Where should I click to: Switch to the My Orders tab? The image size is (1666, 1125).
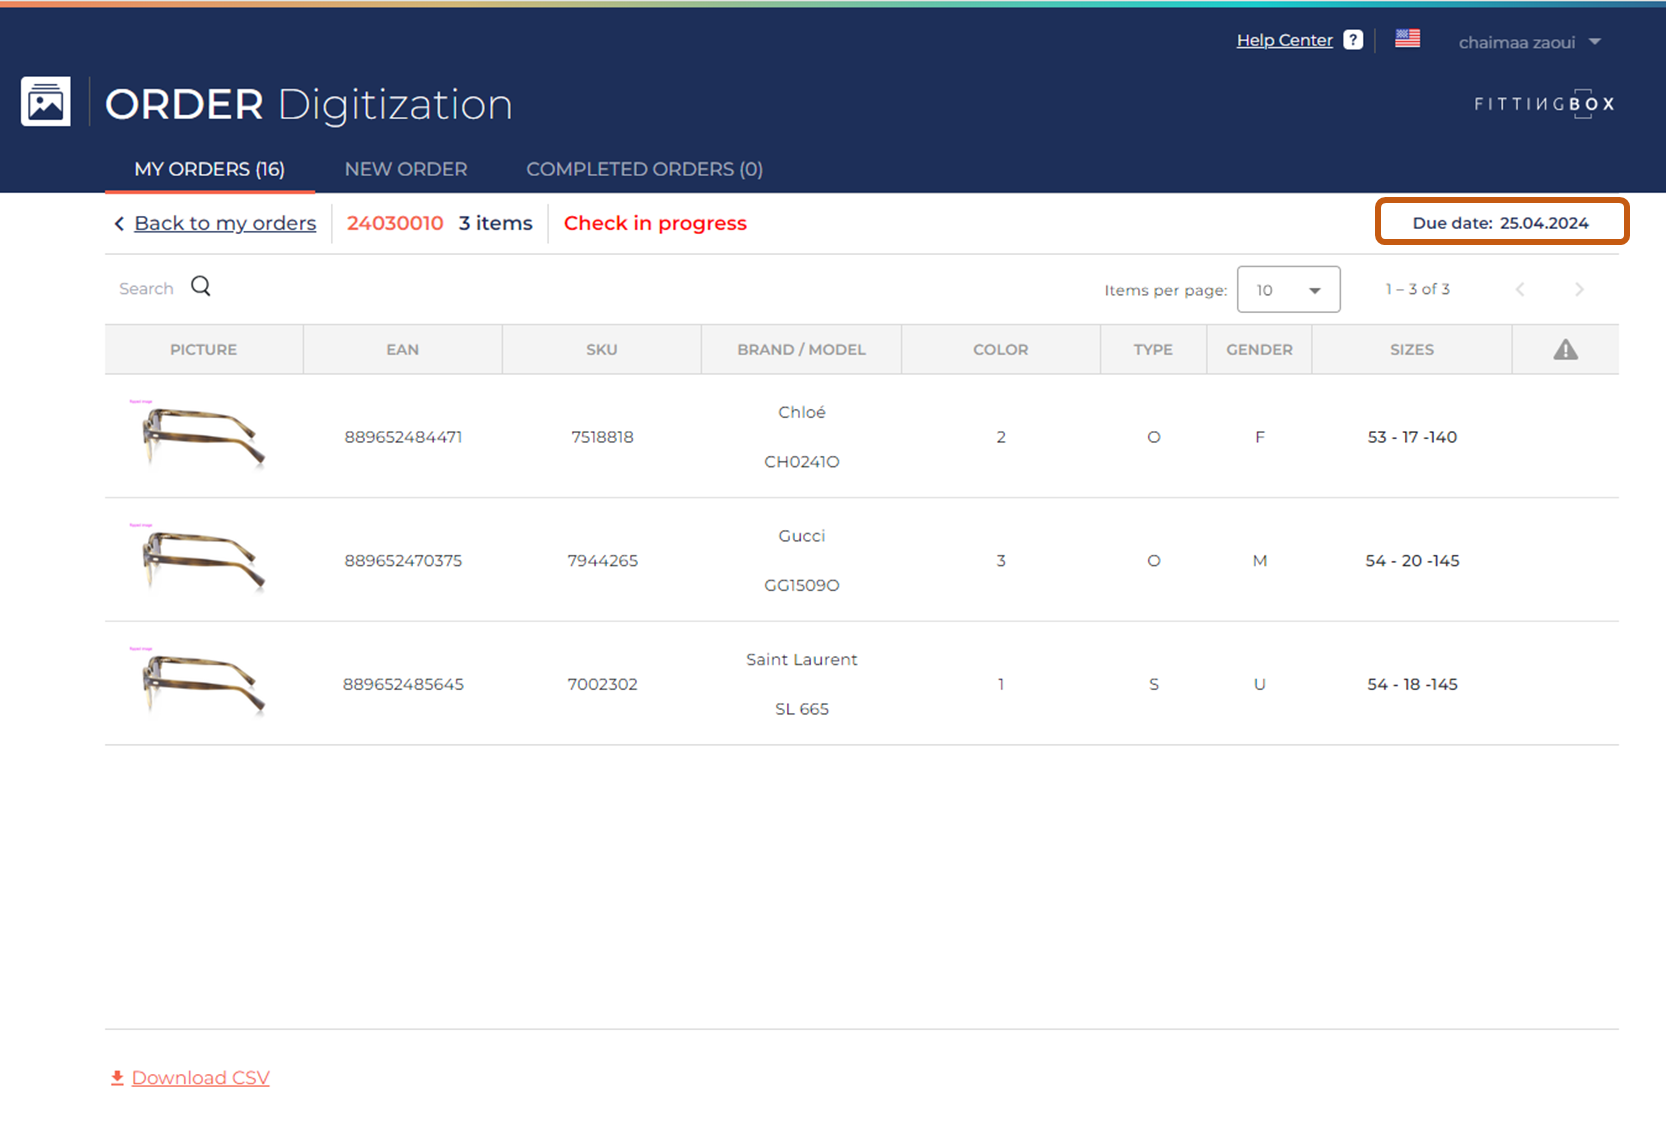210,169
